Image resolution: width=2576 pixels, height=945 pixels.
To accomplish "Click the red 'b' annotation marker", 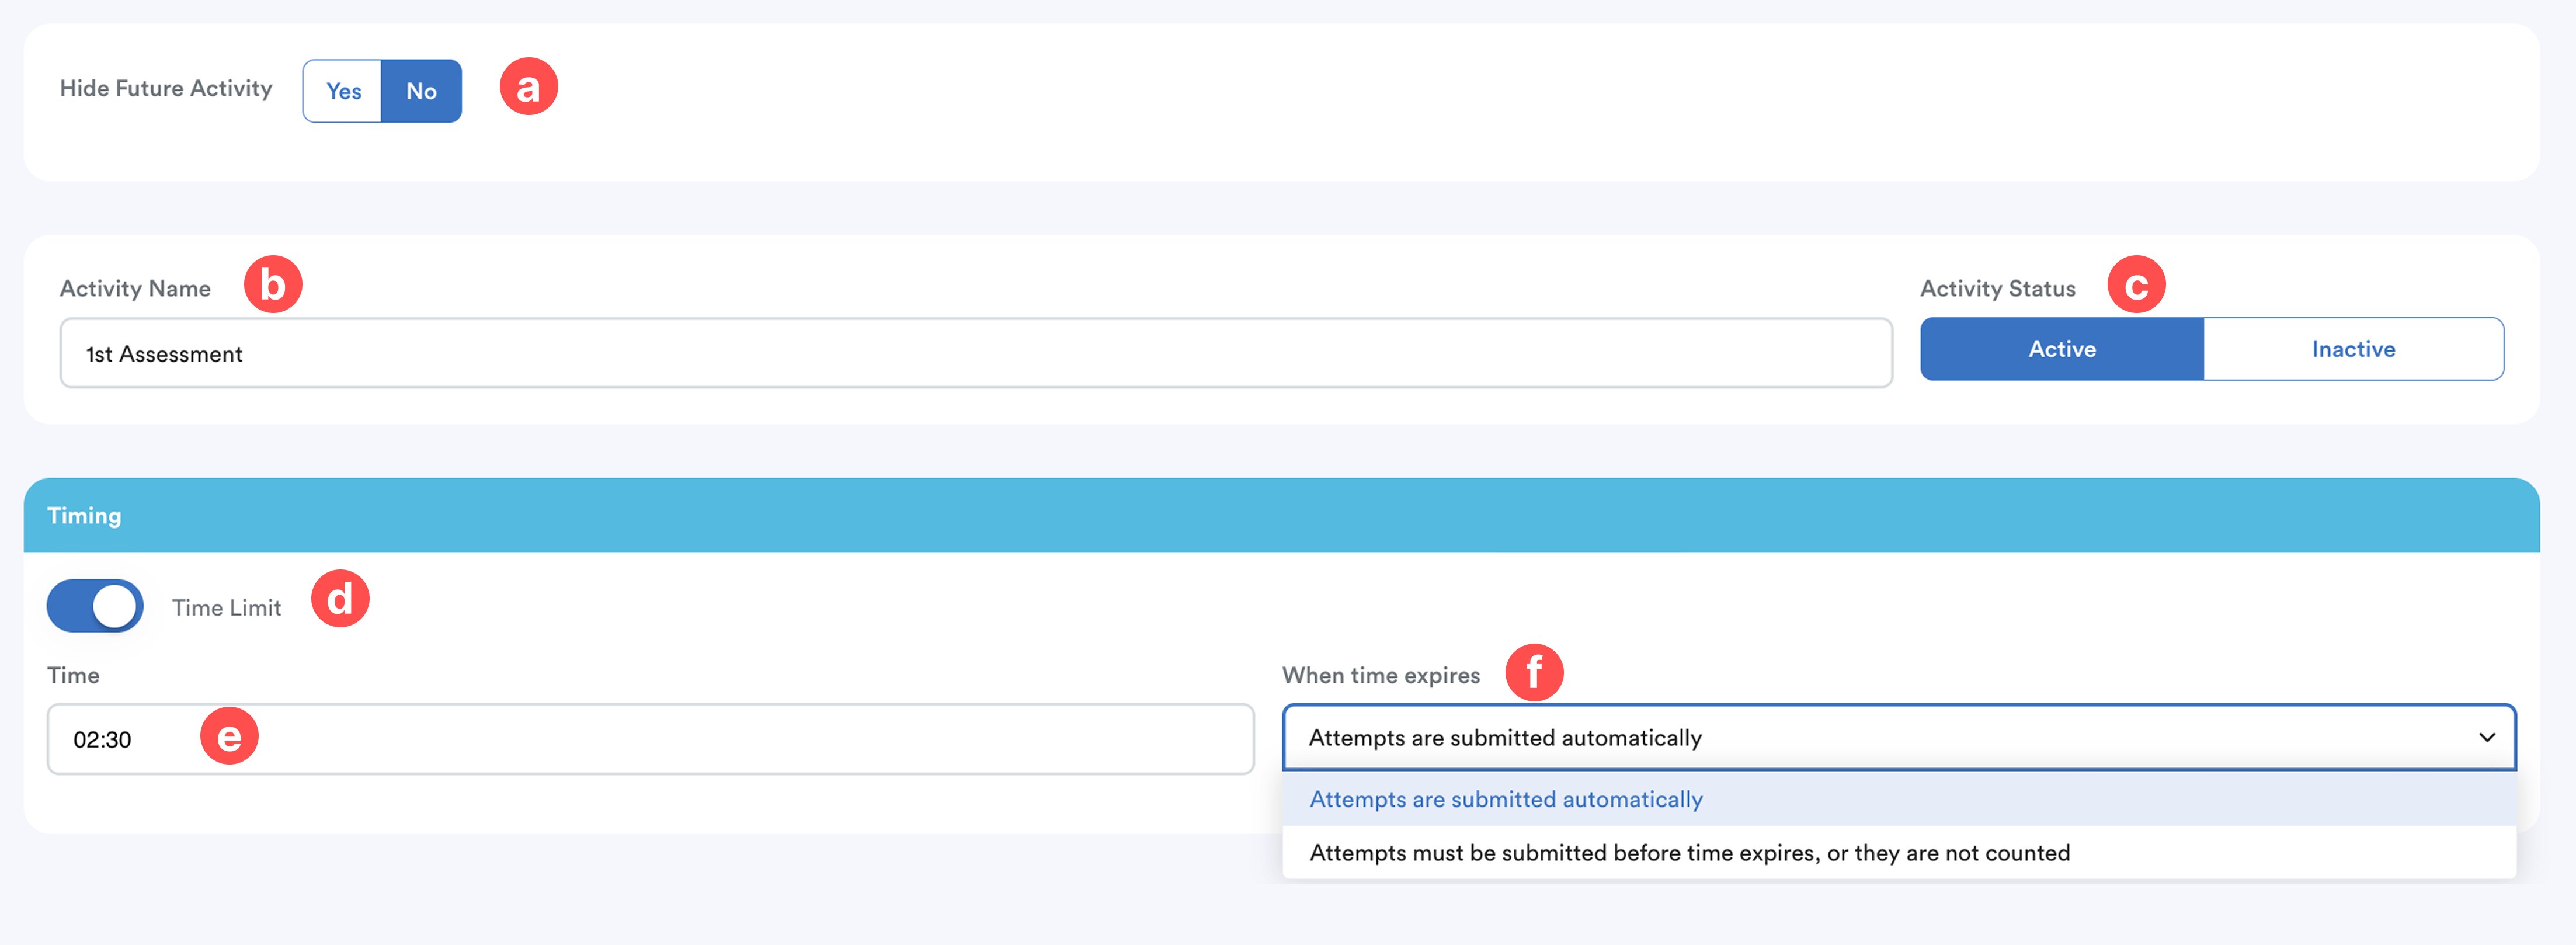I will [273, 285].
